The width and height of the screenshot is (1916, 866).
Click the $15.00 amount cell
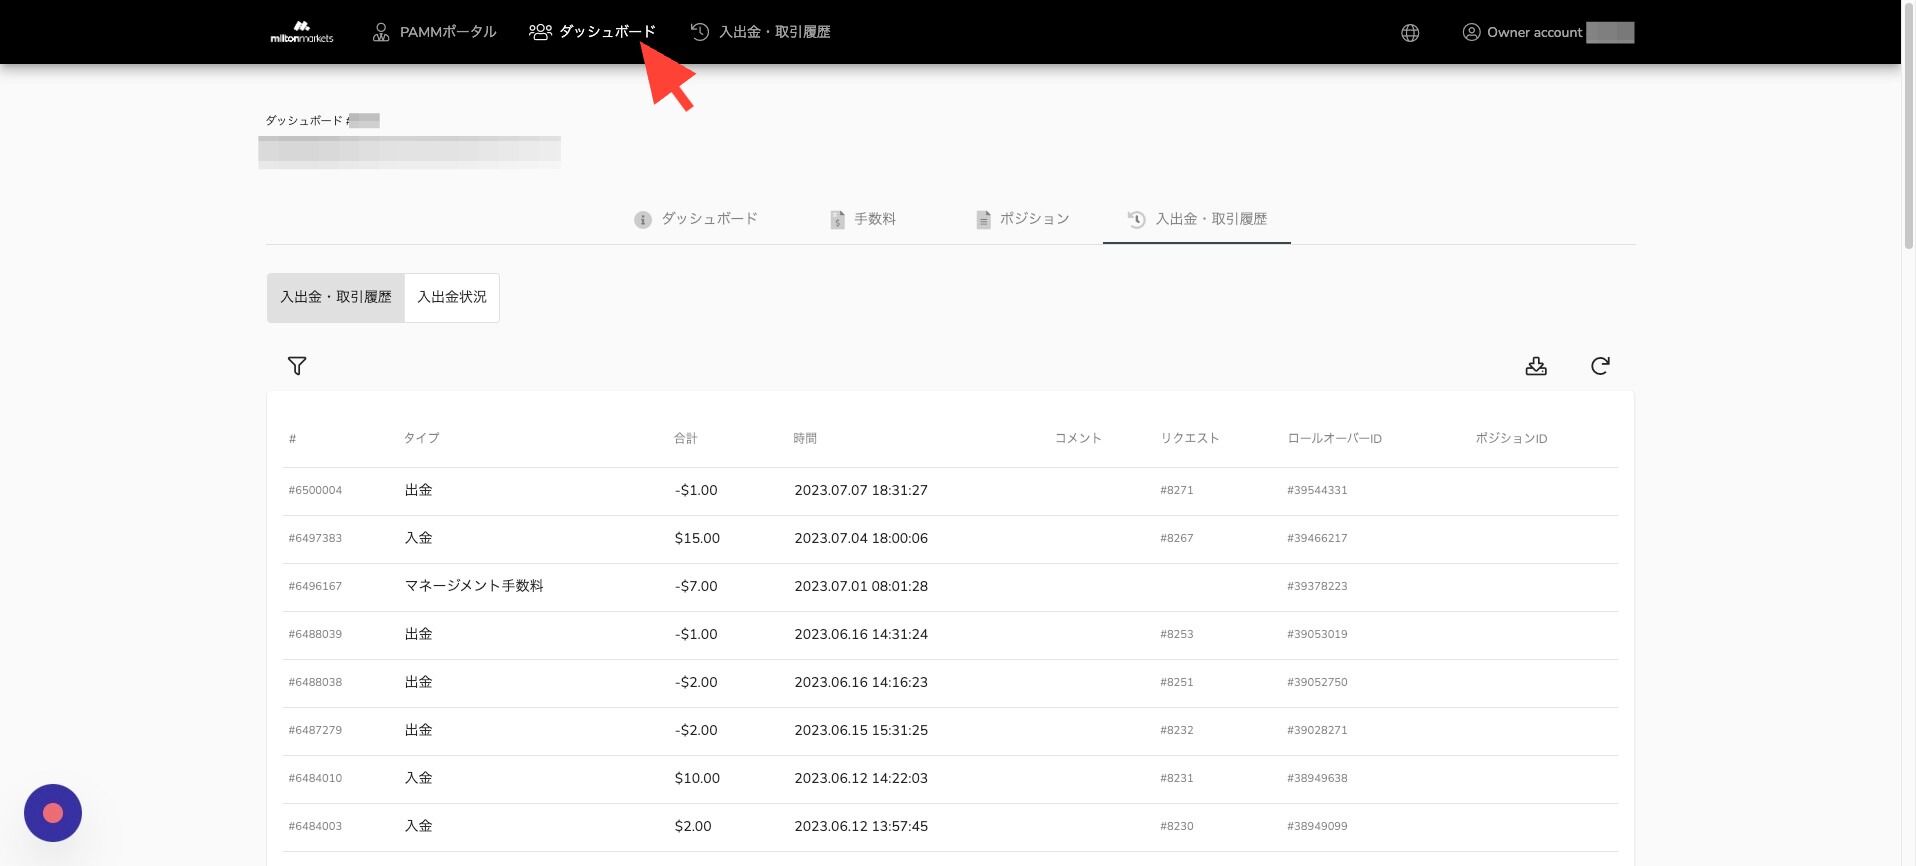pos(697,538)
